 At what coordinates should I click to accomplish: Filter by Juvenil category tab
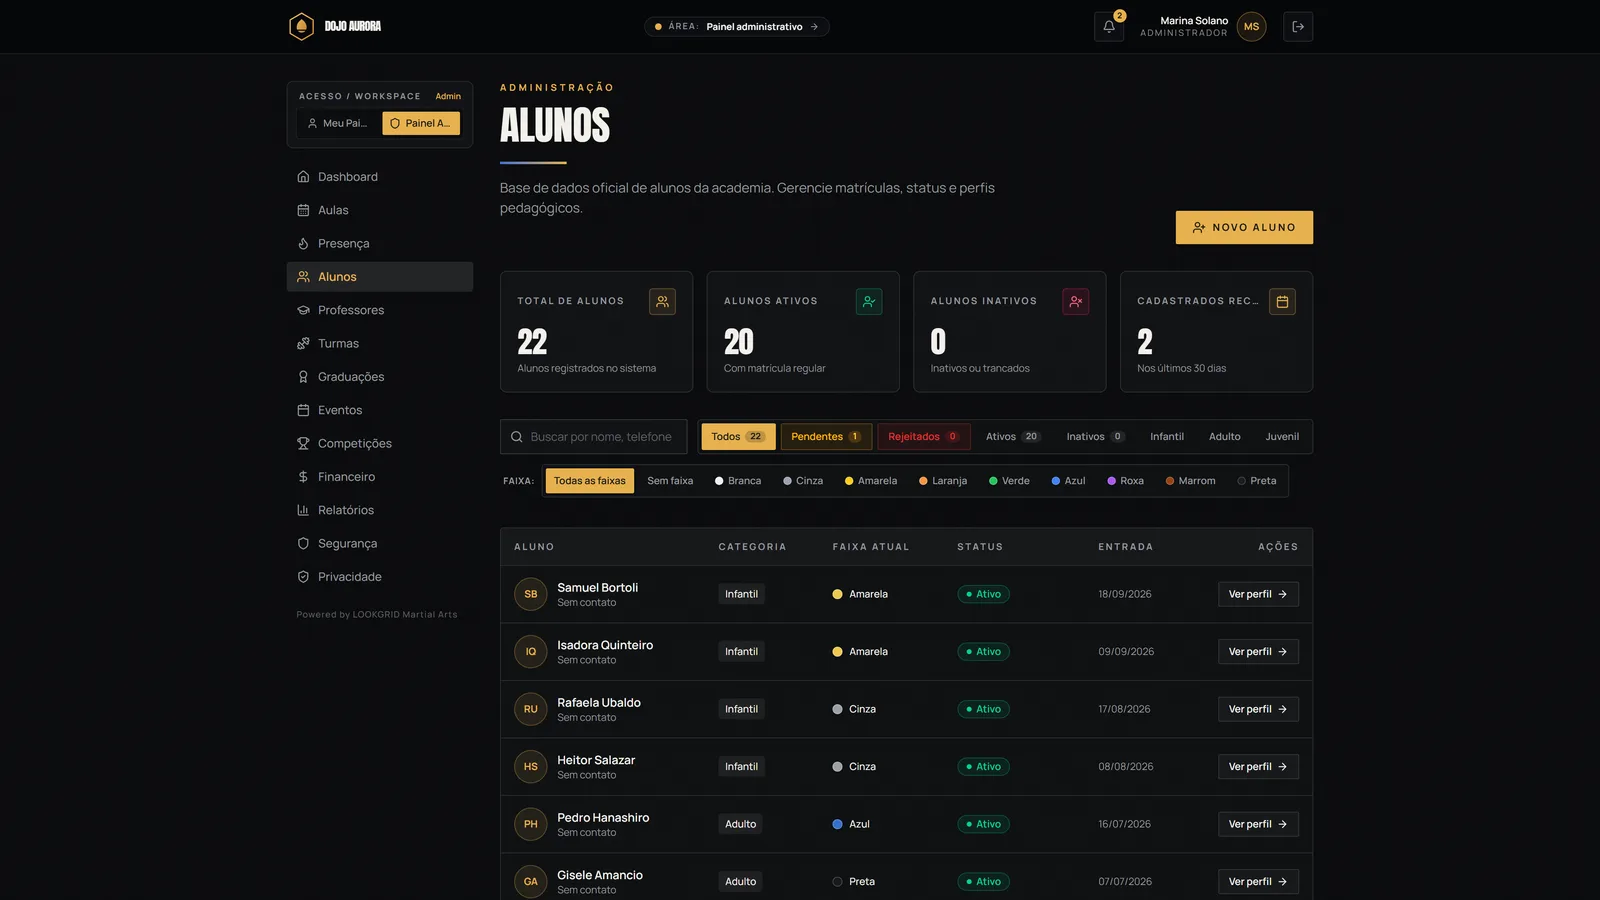[1282, 437]
